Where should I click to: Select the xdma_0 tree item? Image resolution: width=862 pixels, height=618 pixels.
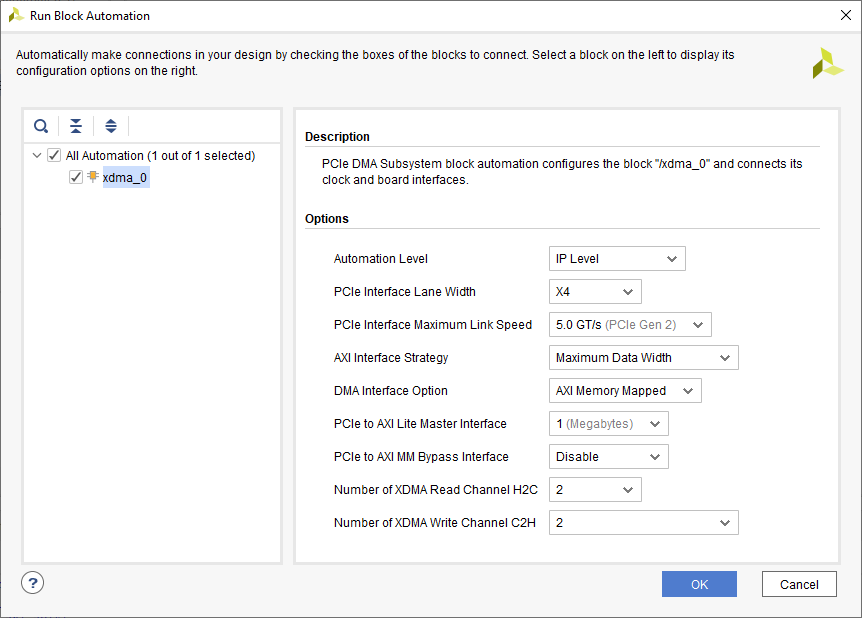point(125,177)
